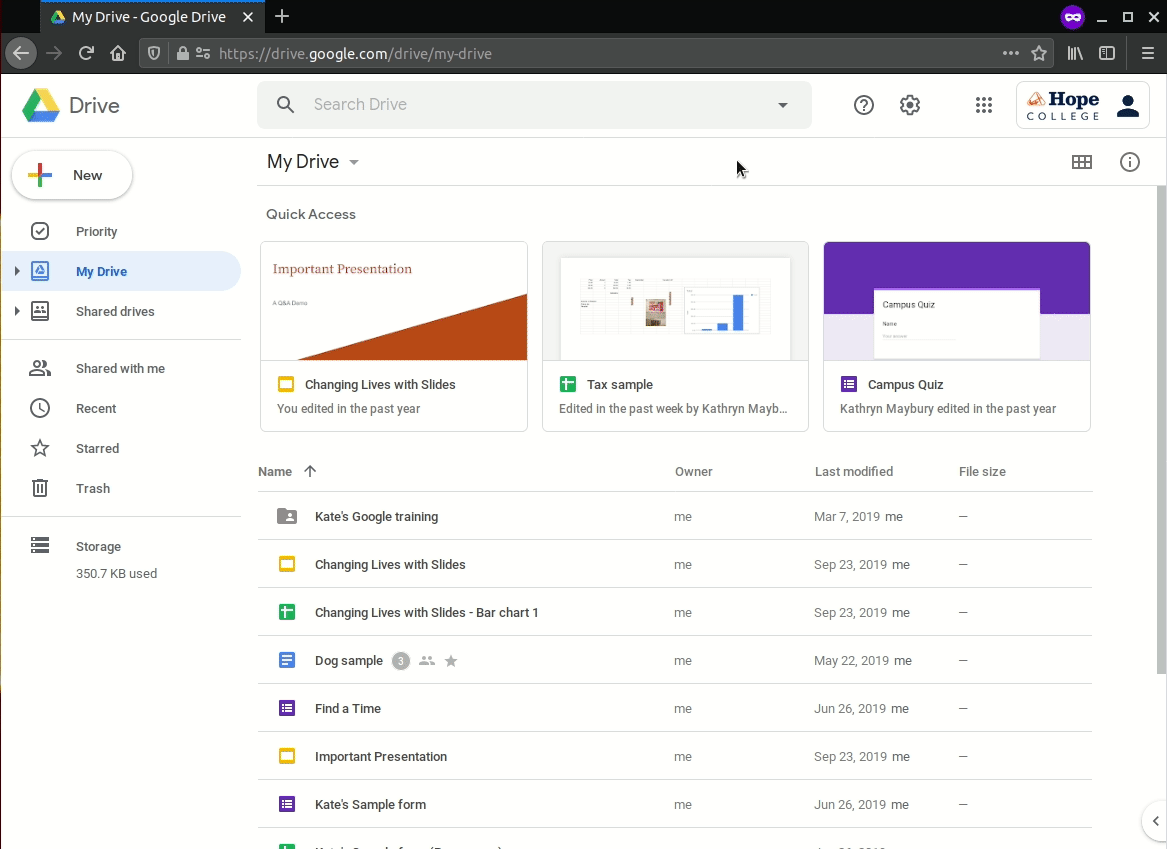The width and height of the screenshot is (1167, 849).
Task: Click the New button
Action: [71, 174]
